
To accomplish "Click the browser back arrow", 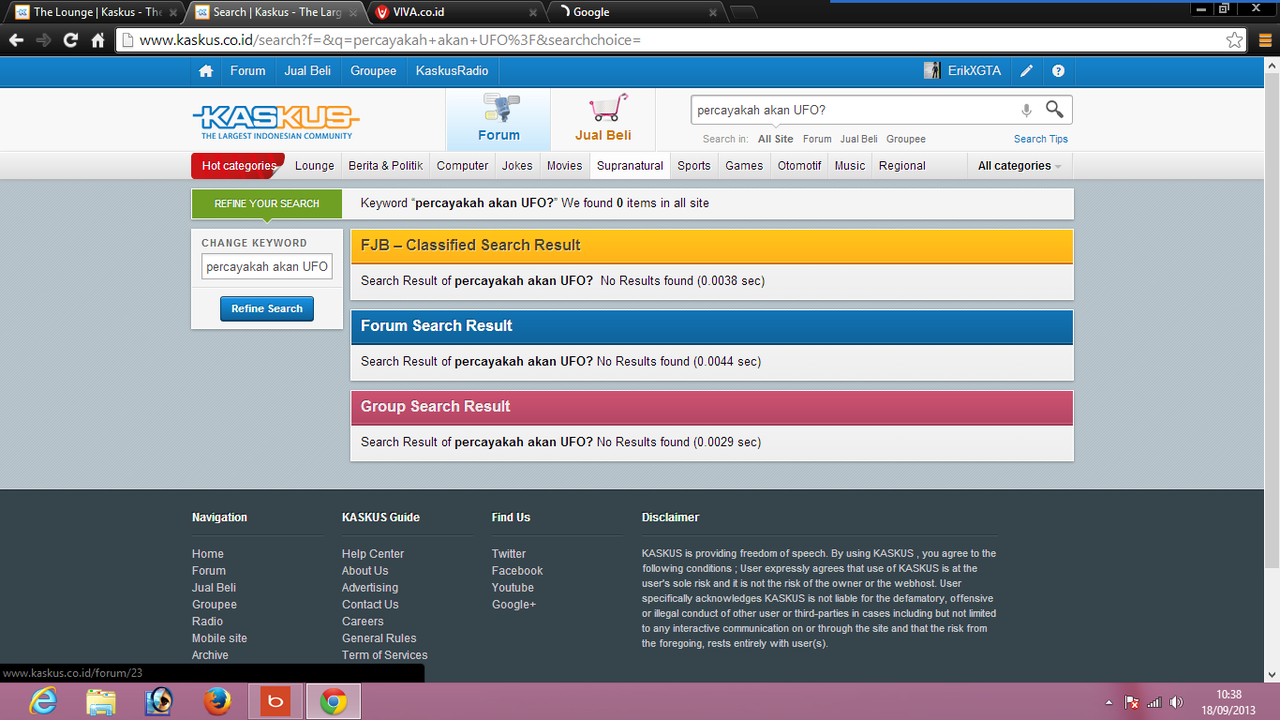I will click(x=16, y=40).
